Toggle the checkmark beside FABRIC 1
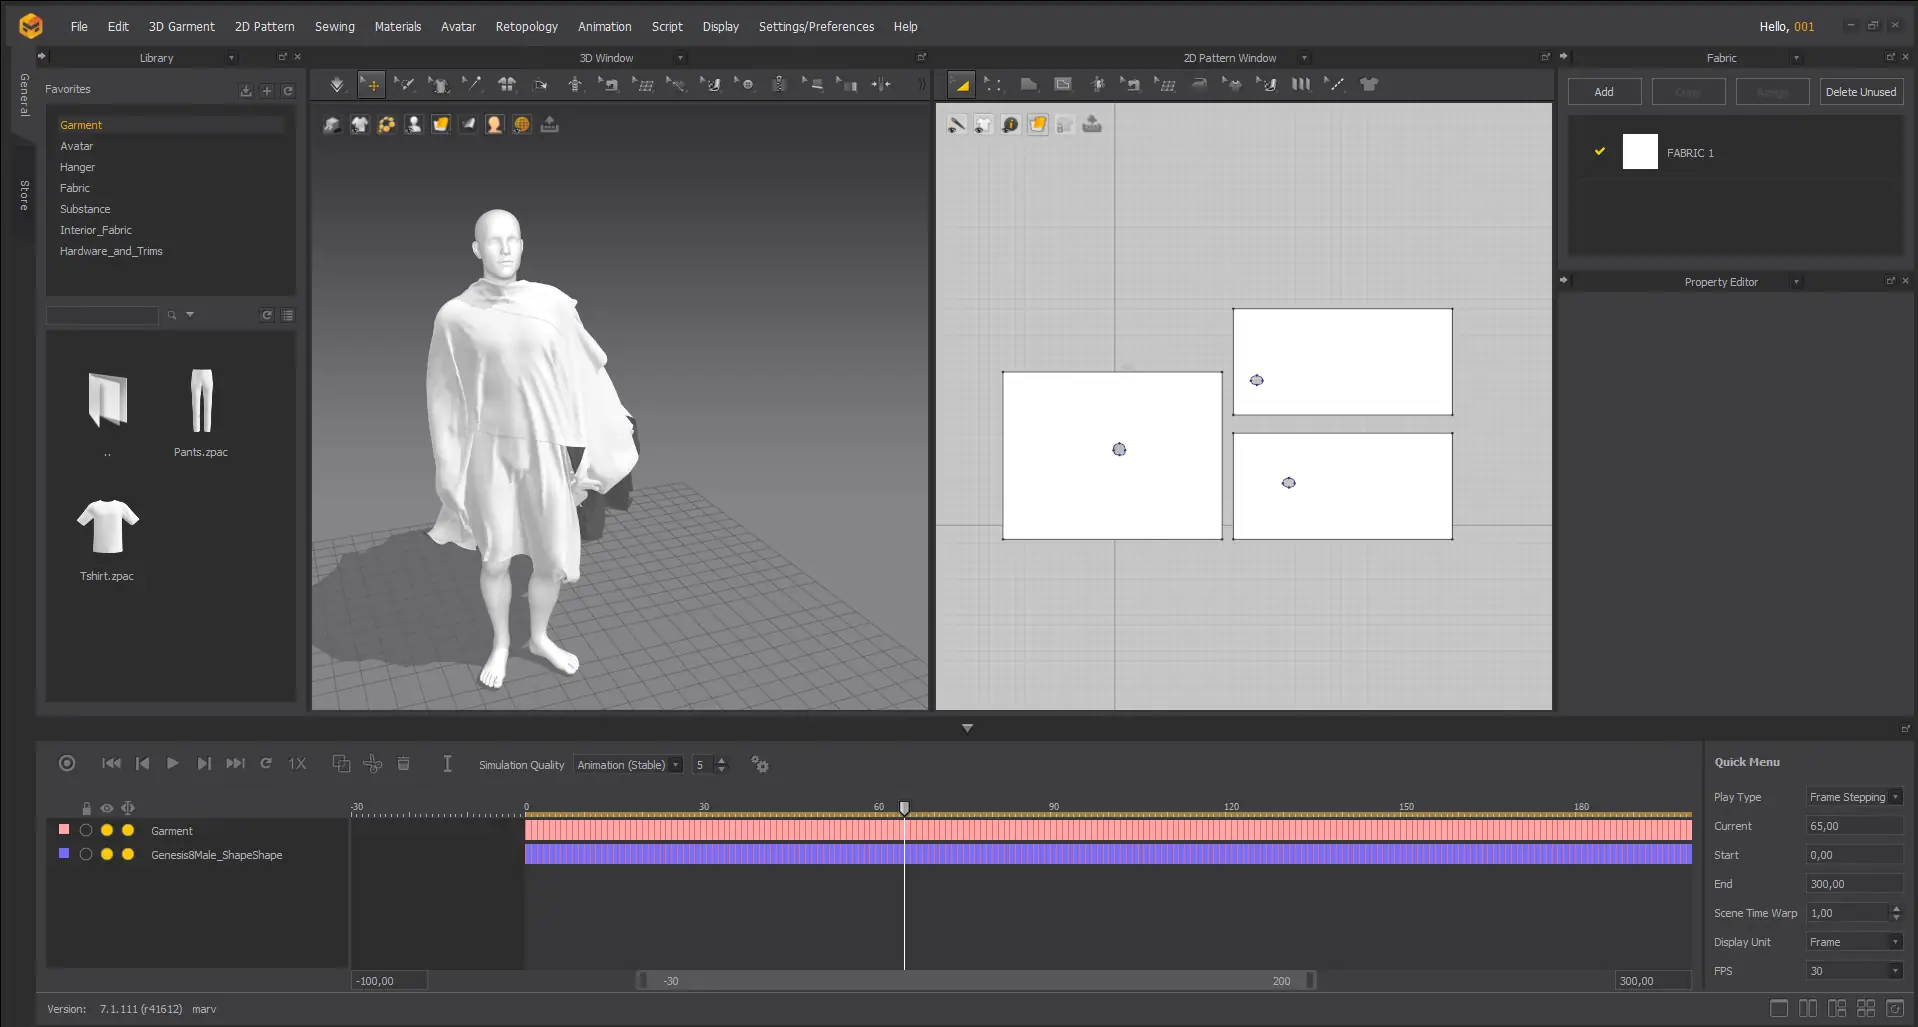The width and height of the screenshot is (1918, 1027). 1600,152
